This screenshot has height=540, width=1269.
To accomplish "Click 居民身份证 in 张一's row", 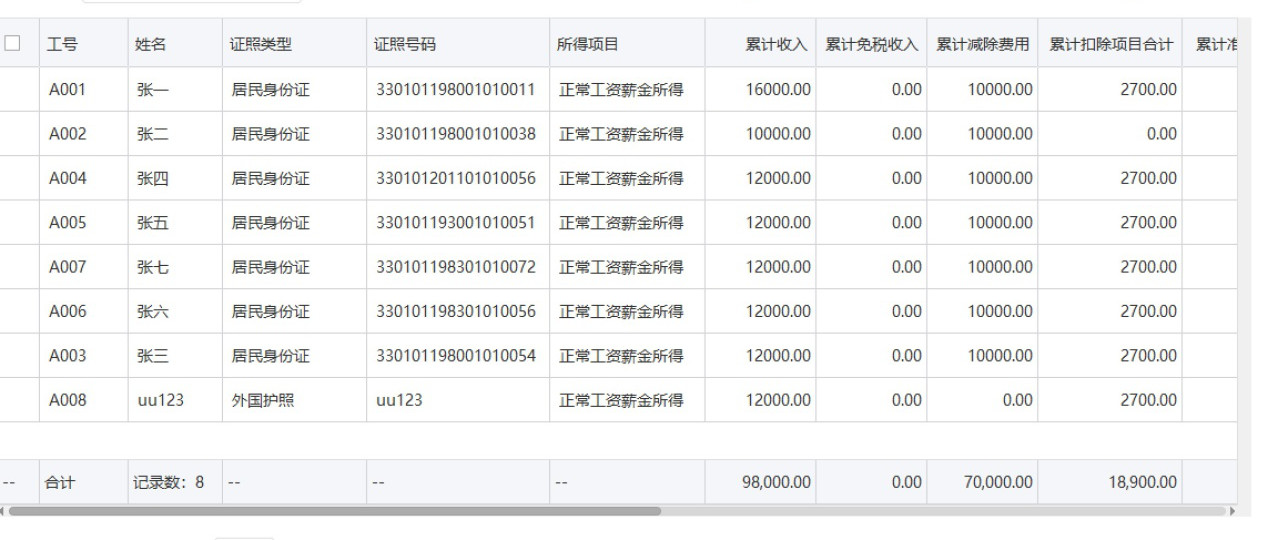I will pos(270,90).
